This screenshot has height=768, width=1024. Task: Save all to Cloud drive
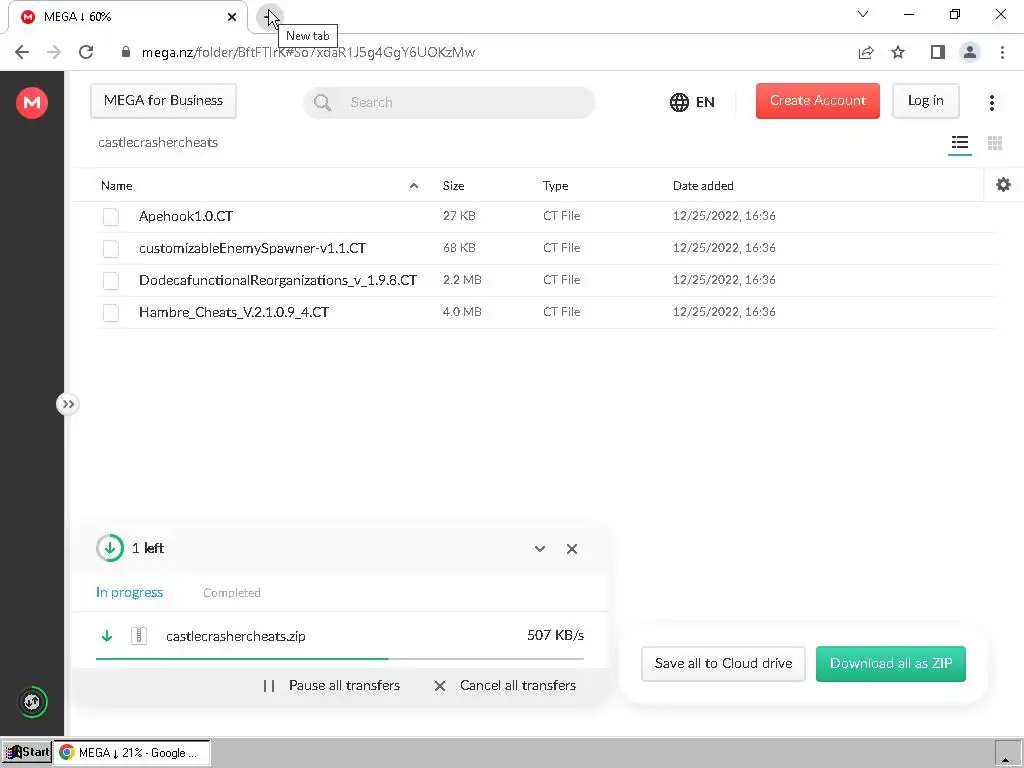tap(723, 664)
